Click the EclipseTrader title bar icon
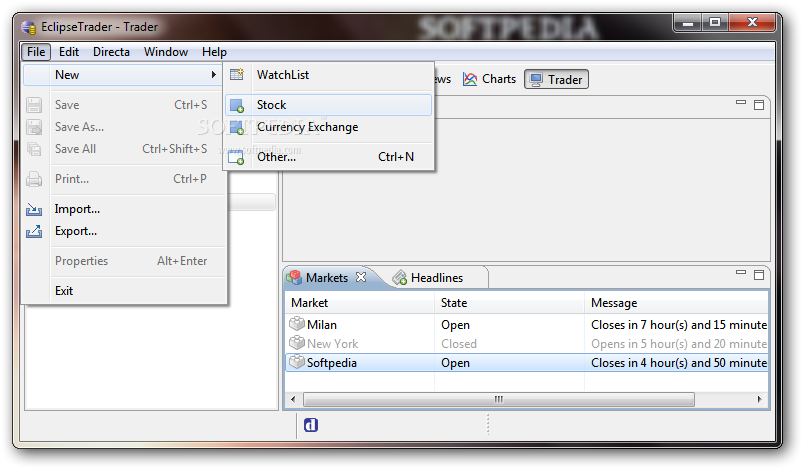 pos(28,27)
